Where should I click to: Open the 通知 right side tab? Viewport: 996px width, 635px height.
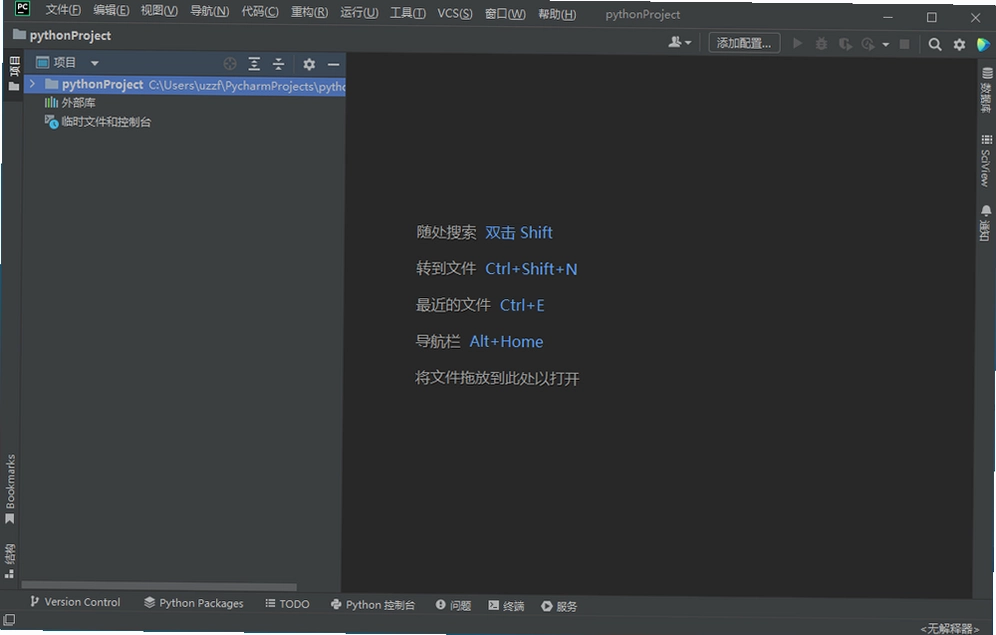pos(985,223)
